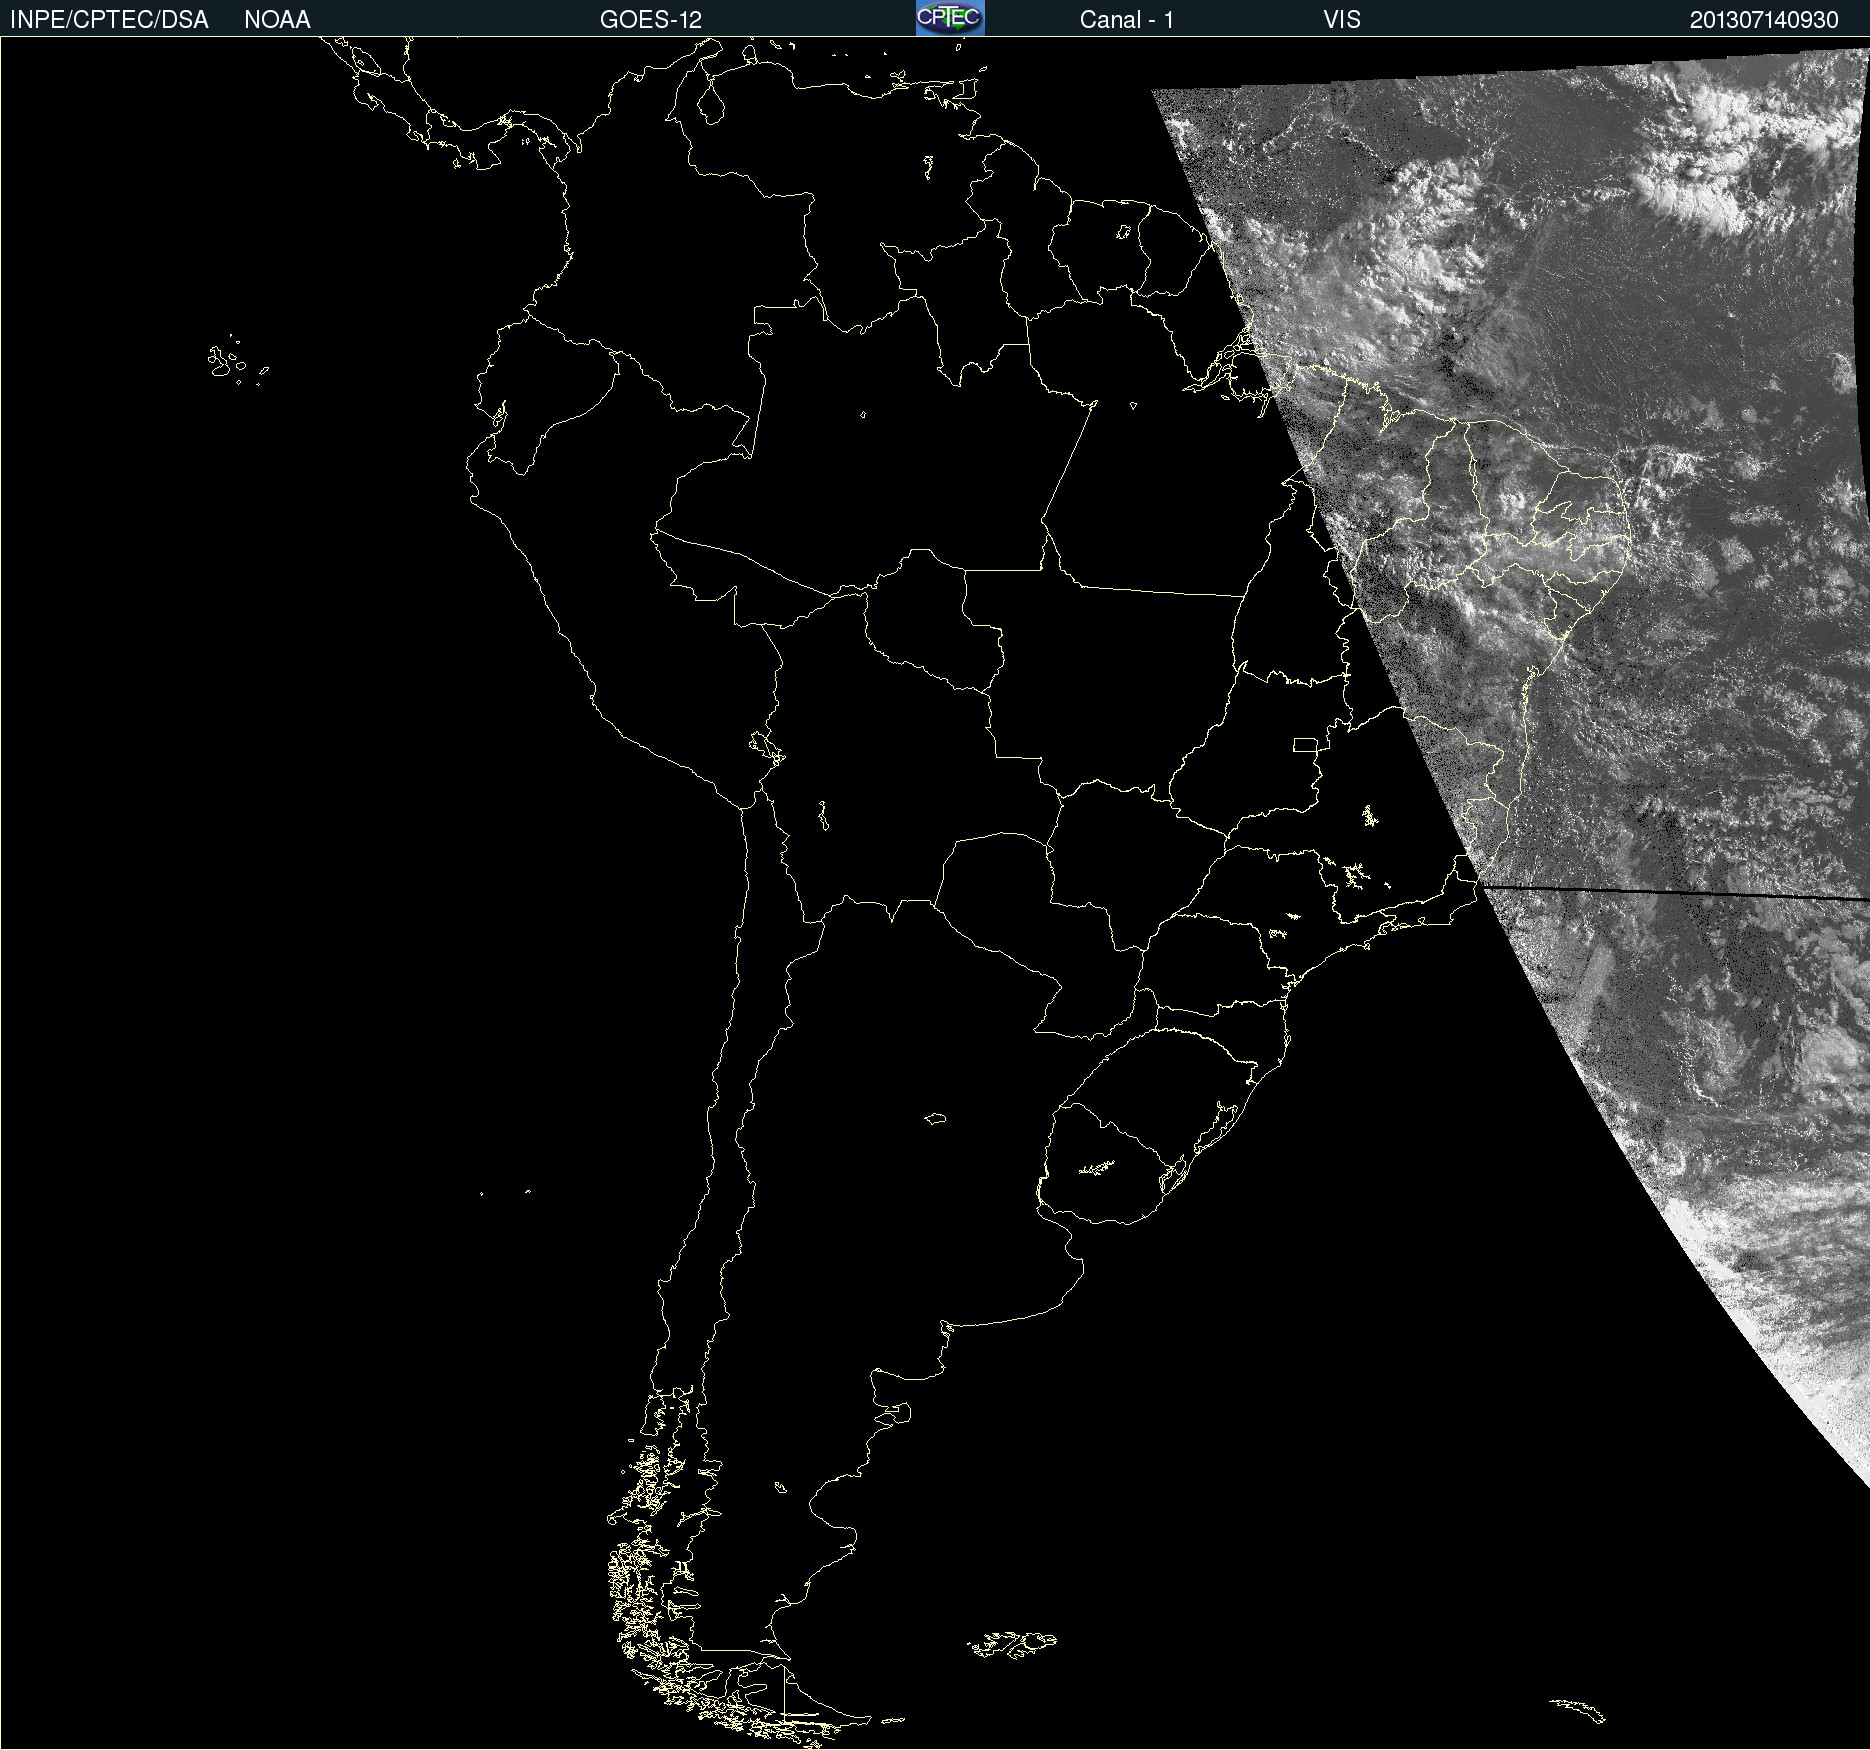The width and height of the screenshot is (1870, 1750).
Task: Click the Canal - 1 label
Action: [x=1127, y=20]
